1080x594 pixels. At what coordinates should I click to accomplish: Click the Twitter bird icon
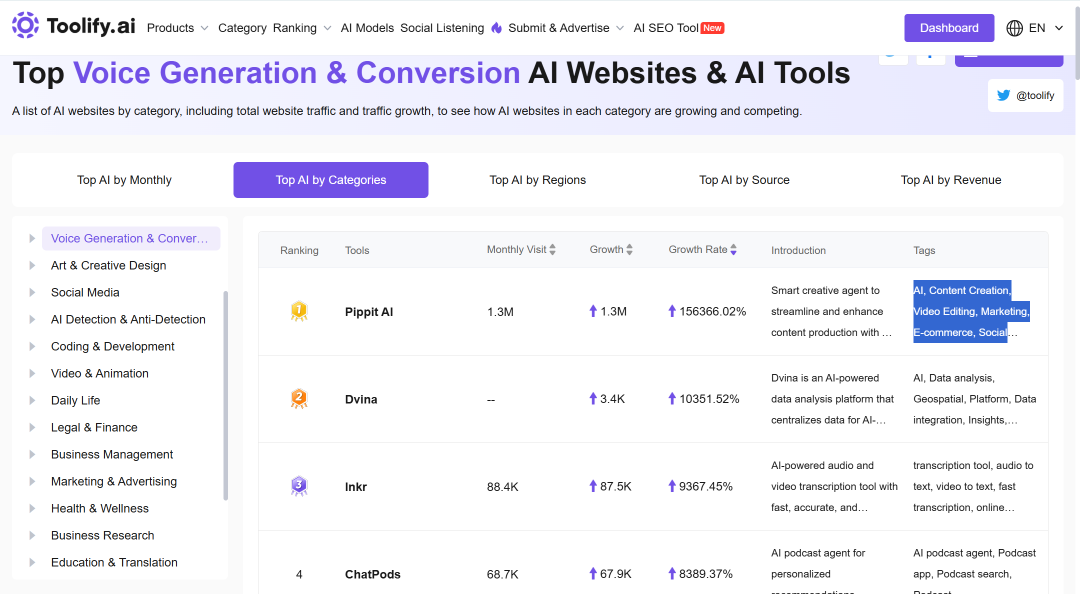point(1004,95)
